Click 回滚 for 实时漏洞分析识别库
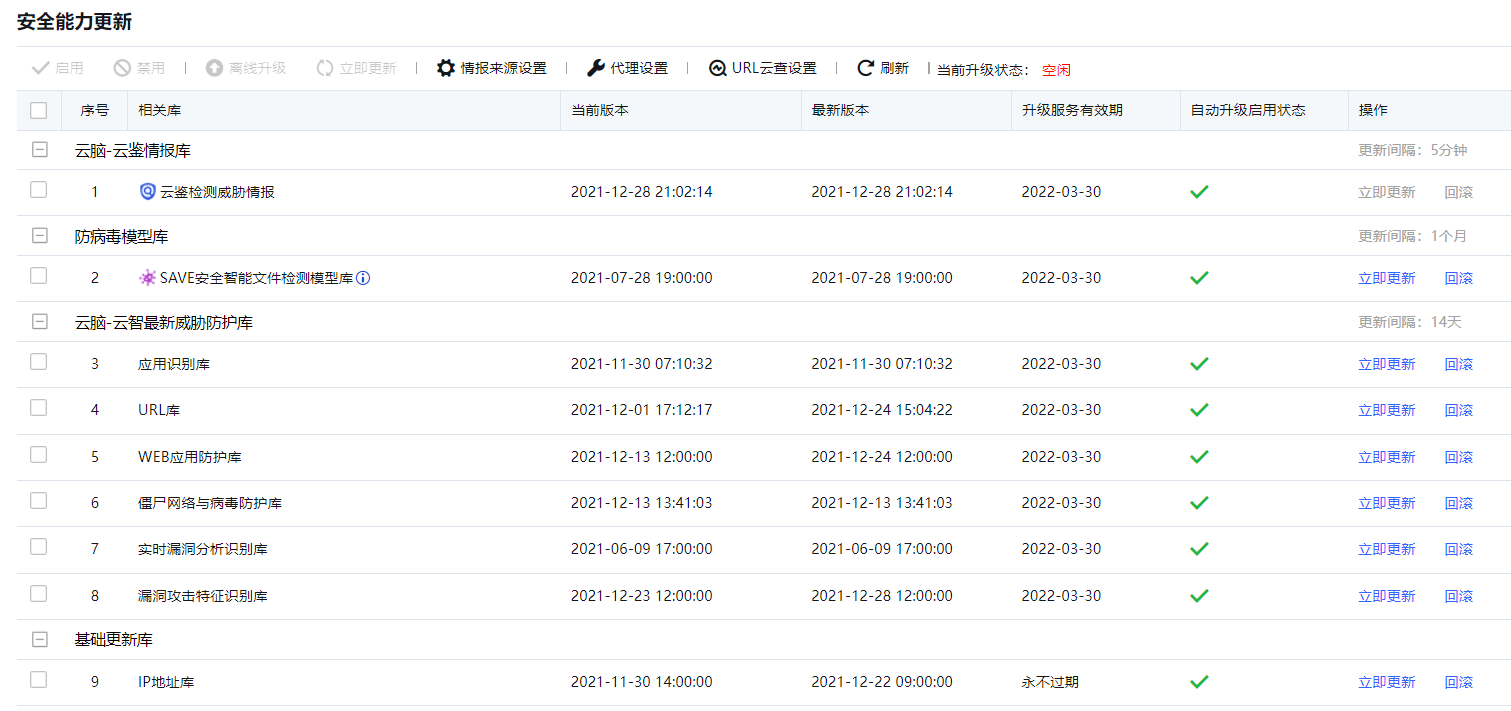Screen dimensions: 1511x711 pos(1458,549)
